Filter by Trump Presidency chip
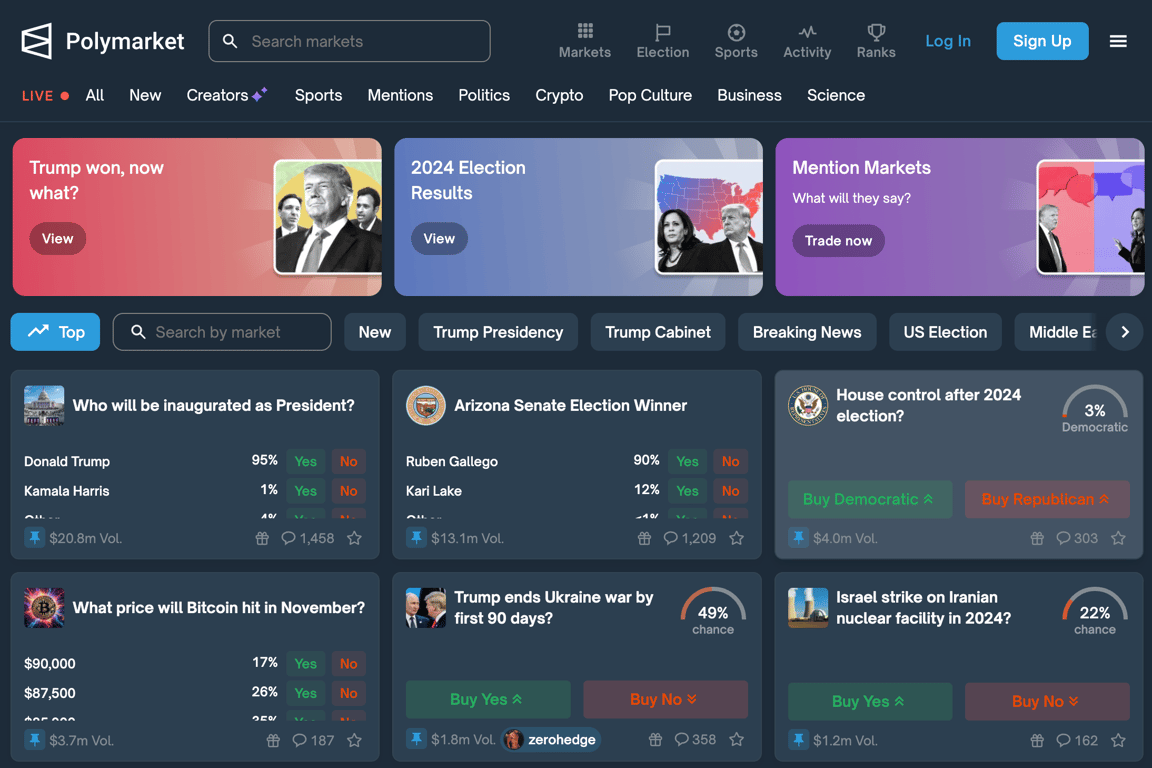The height and width of the screenshot is (768, 1152). click(x=498, y=332)
